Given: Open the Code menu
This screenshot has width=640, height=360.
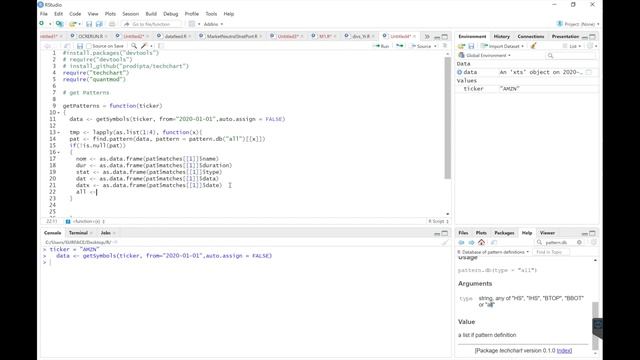Looking at the screenshot, I should click(x=75, y=14).
